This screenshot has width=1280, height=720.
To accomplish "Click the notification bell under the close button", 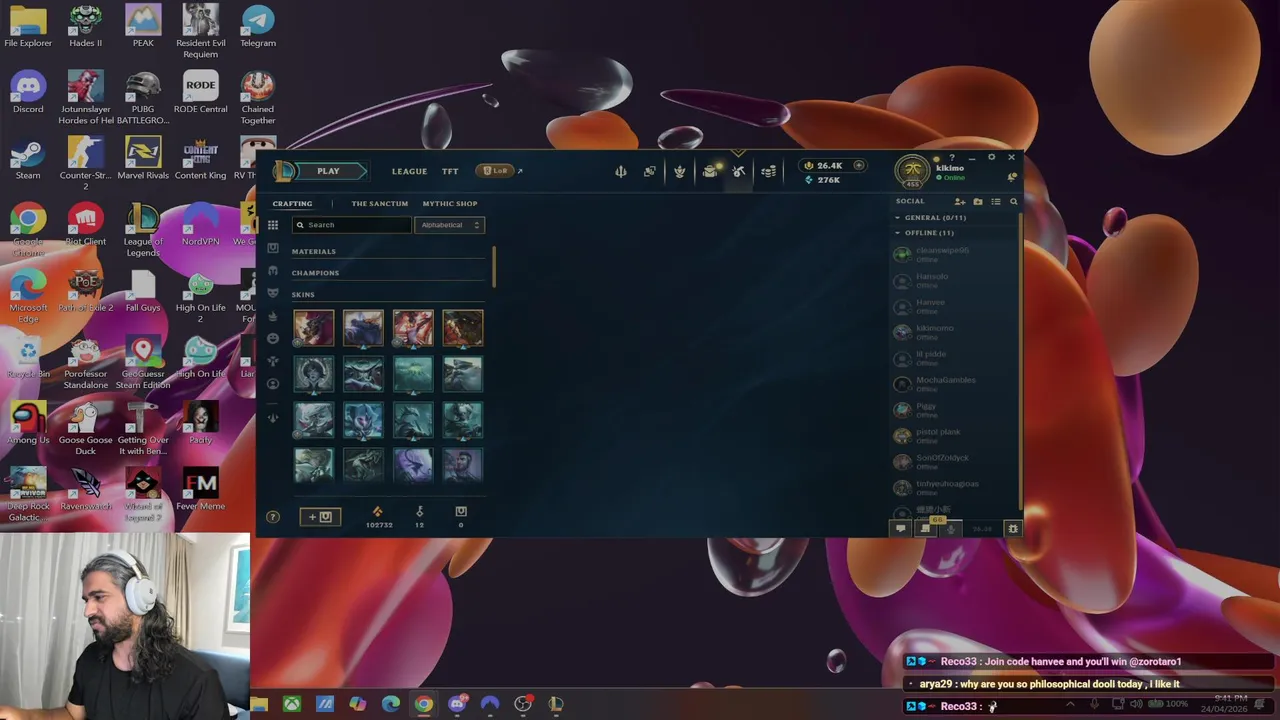I will click(x=1012, y=177).
